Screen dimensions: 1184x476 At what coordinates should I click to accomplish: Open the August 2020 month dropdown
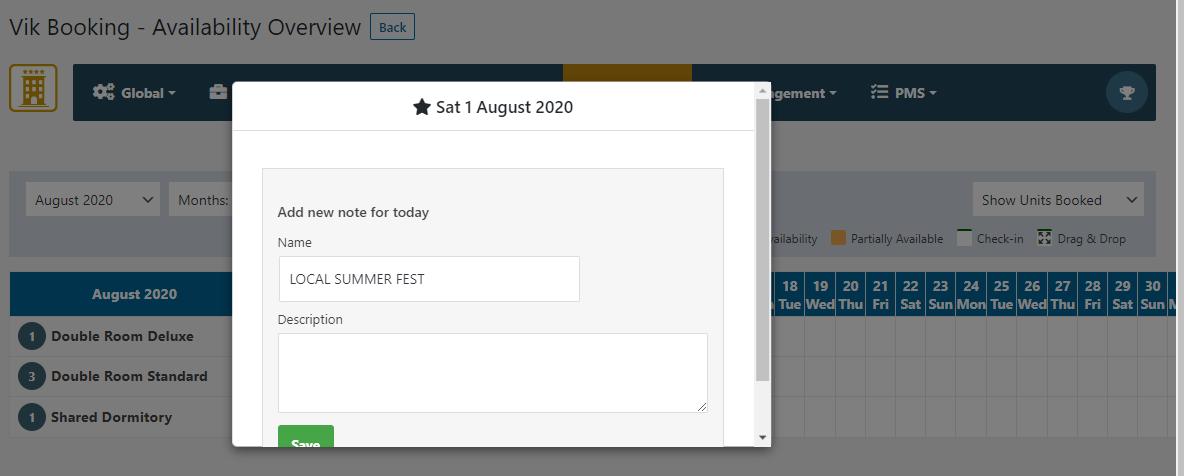(93, 200)
